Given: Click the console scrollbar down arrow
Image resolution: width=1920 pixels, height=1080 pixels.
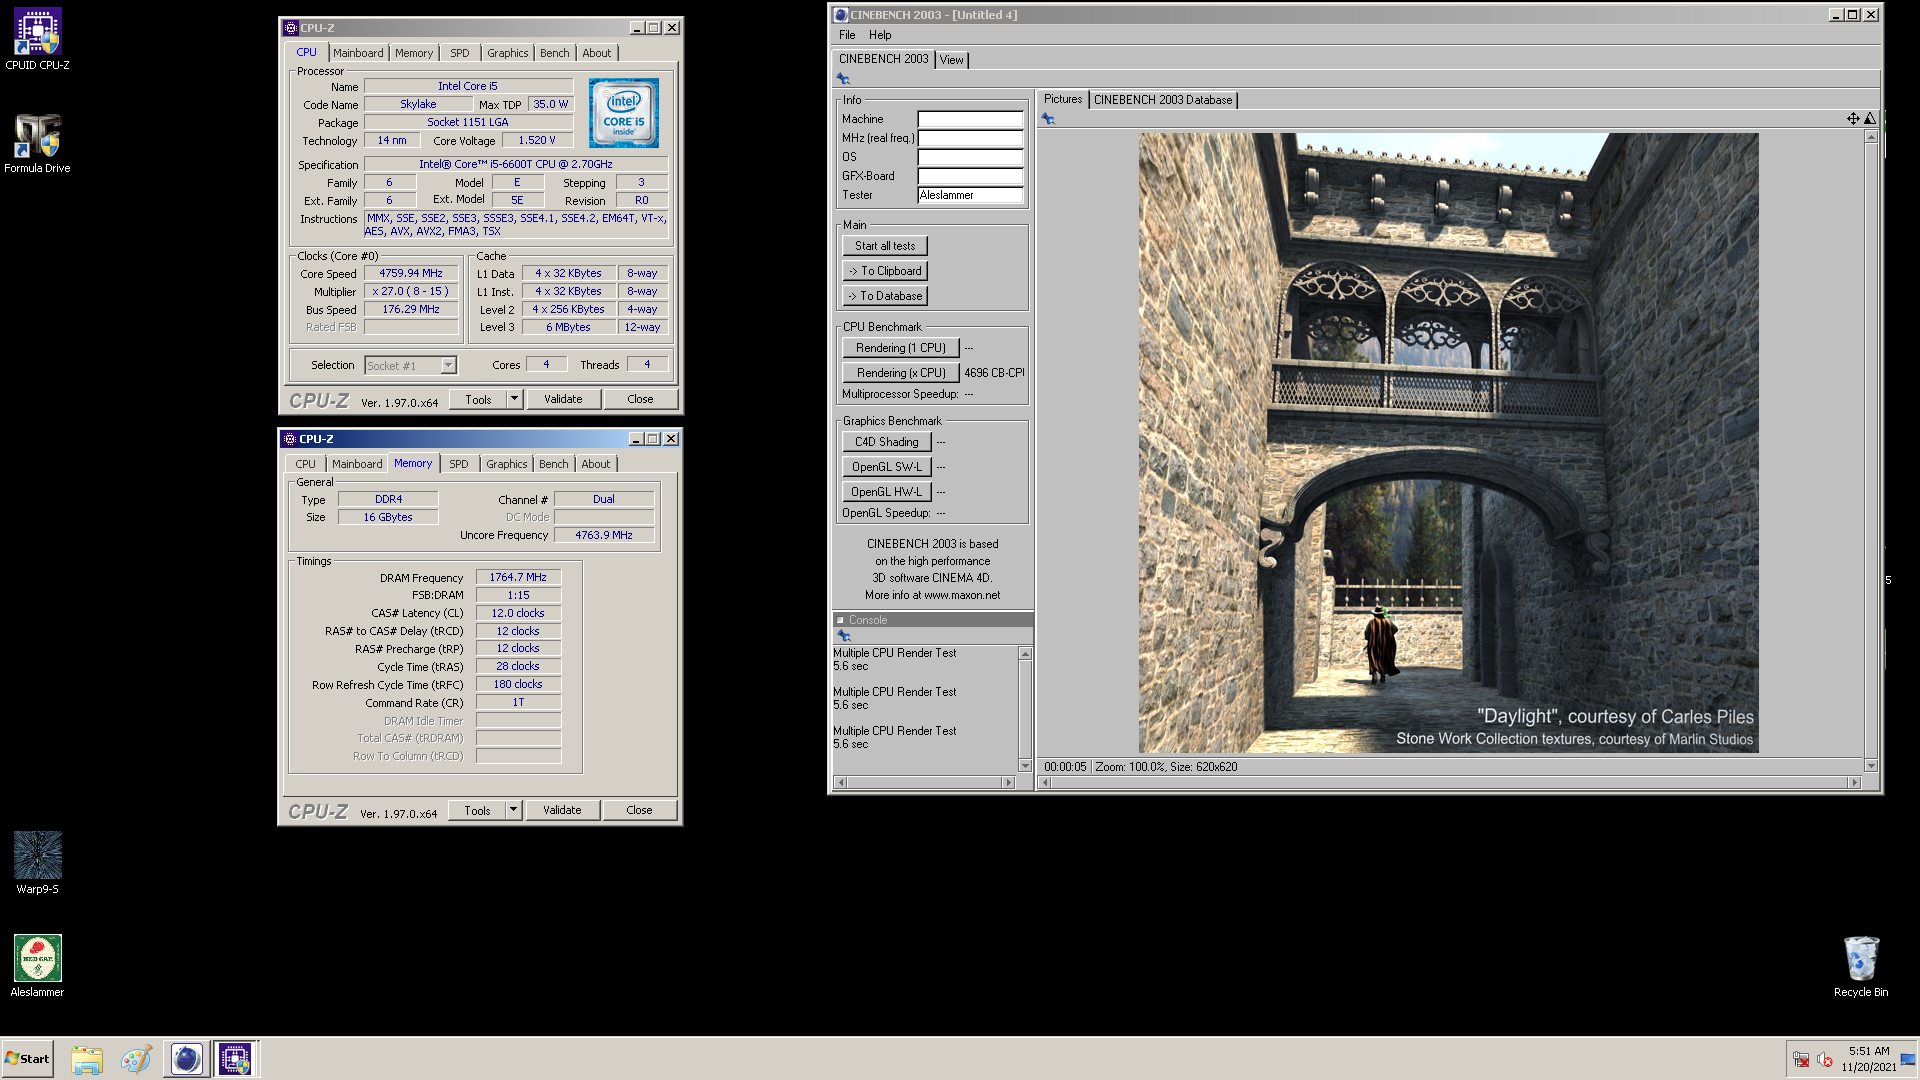Looking at the screenshot, I should coord(1025,765).
